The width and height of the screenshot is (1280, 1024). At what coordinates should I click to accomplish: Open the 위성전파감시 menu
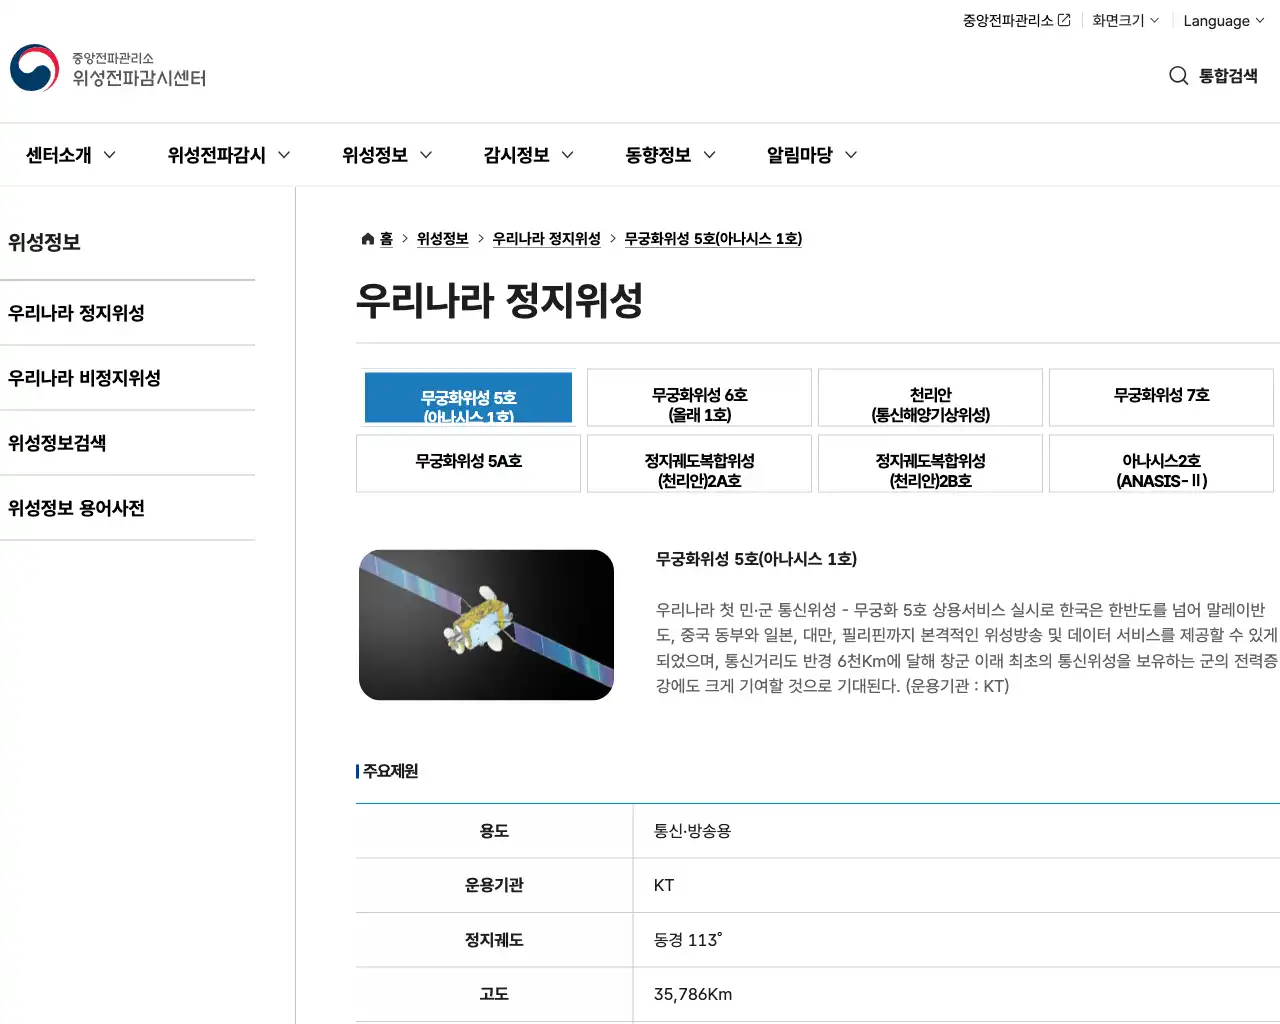click(x=218, y=155)
